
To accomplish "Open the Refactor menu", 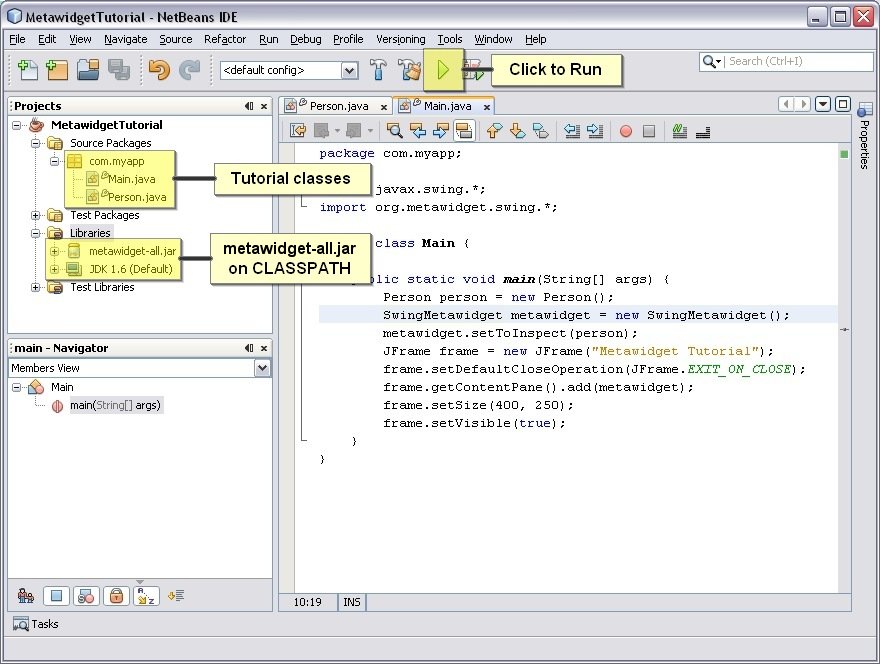I will coord(225,40).
